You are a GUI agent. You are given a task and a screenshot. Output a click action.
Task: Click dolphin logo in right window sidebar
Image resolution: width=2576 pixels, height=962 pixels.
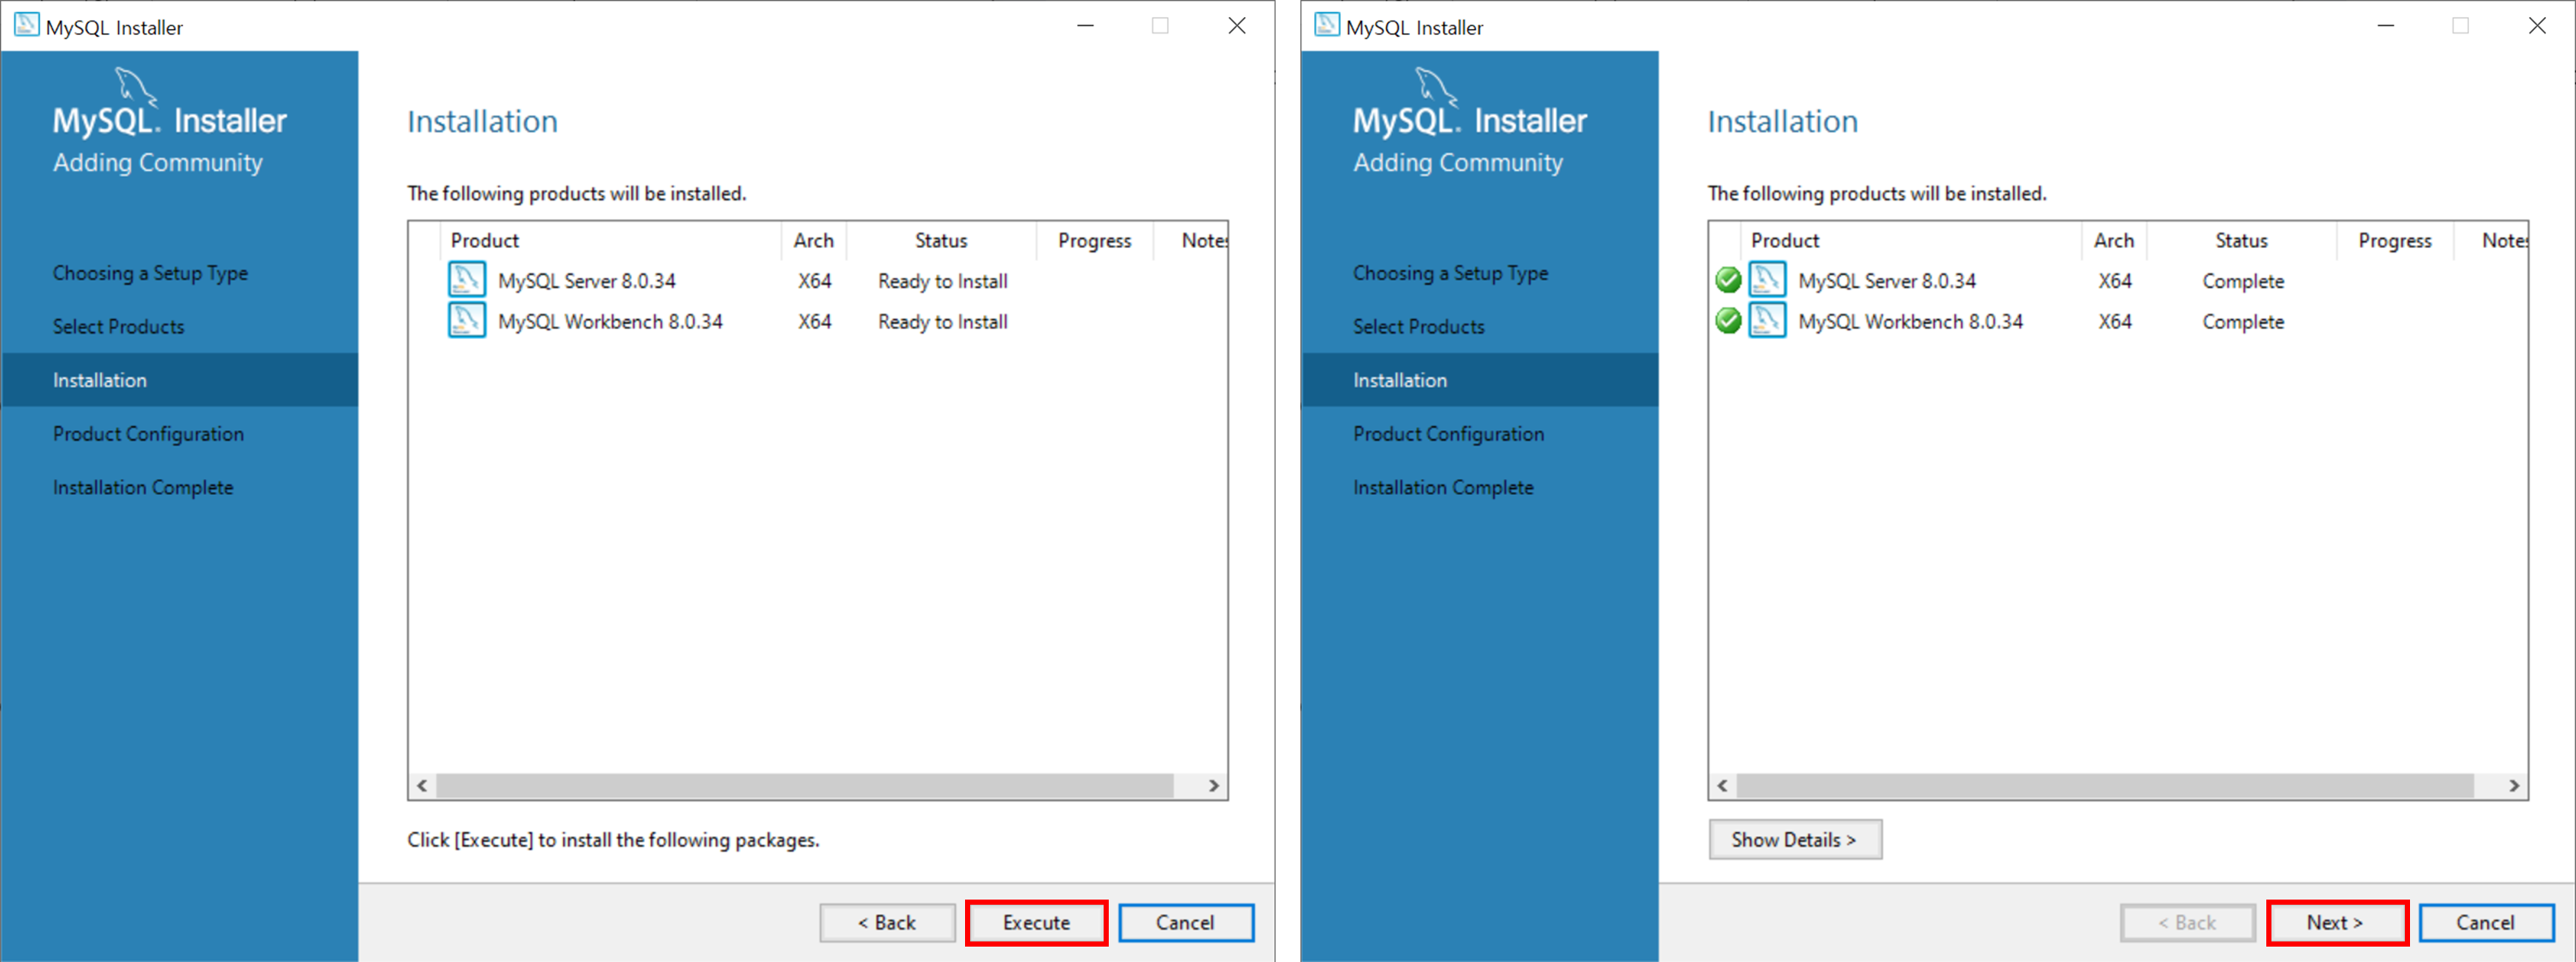coord(1436,87)
